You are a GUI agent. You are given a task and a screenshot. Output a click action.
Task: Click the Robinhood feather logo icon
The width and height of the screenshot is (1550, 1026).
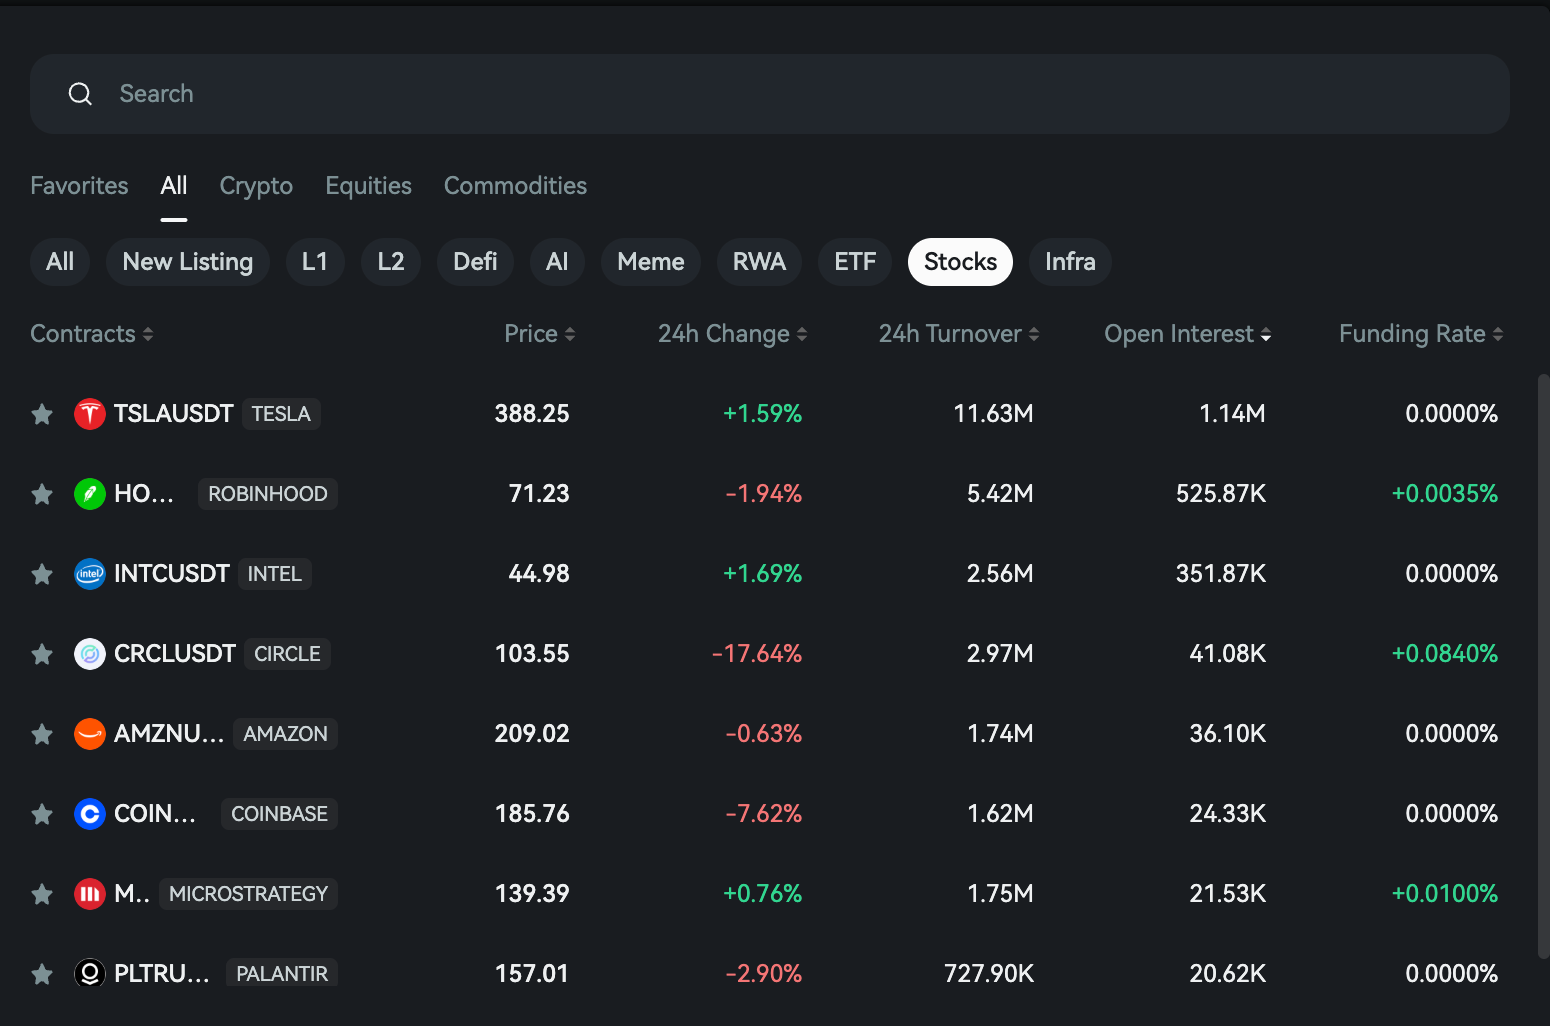click(x=89, y=493)
